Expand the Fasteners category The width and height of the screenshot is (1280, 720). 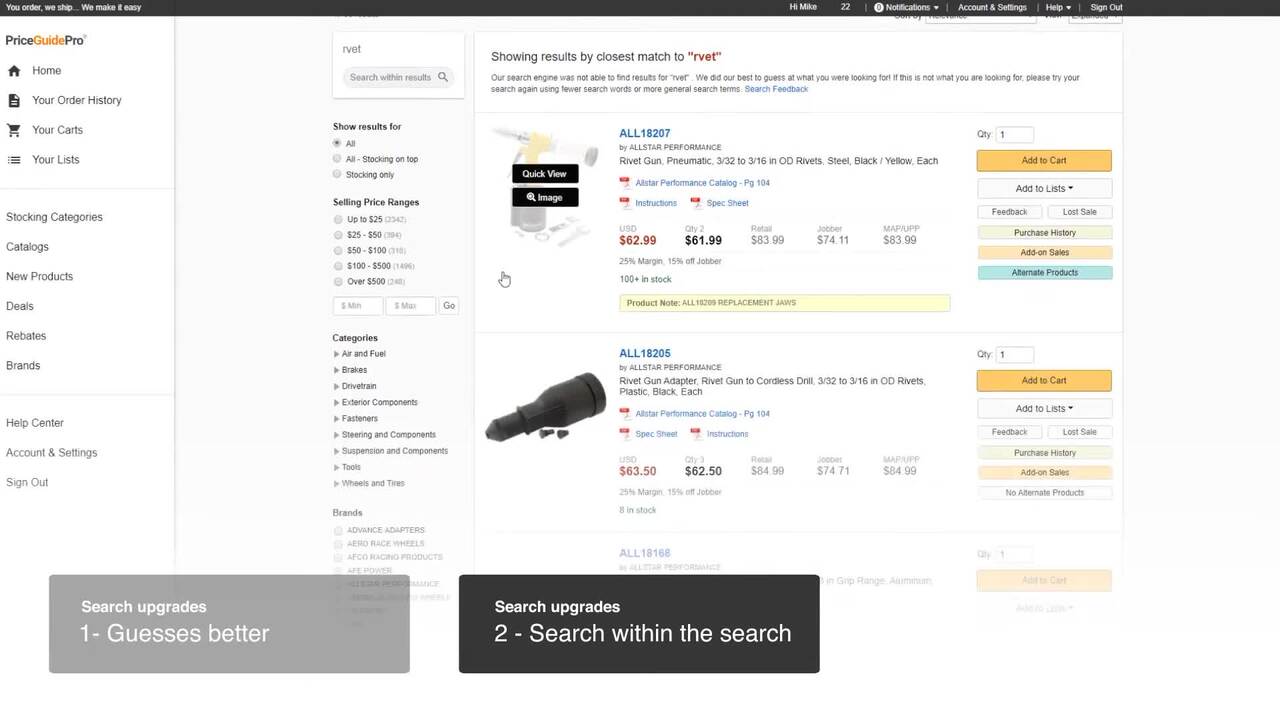(x=337, y=419)
